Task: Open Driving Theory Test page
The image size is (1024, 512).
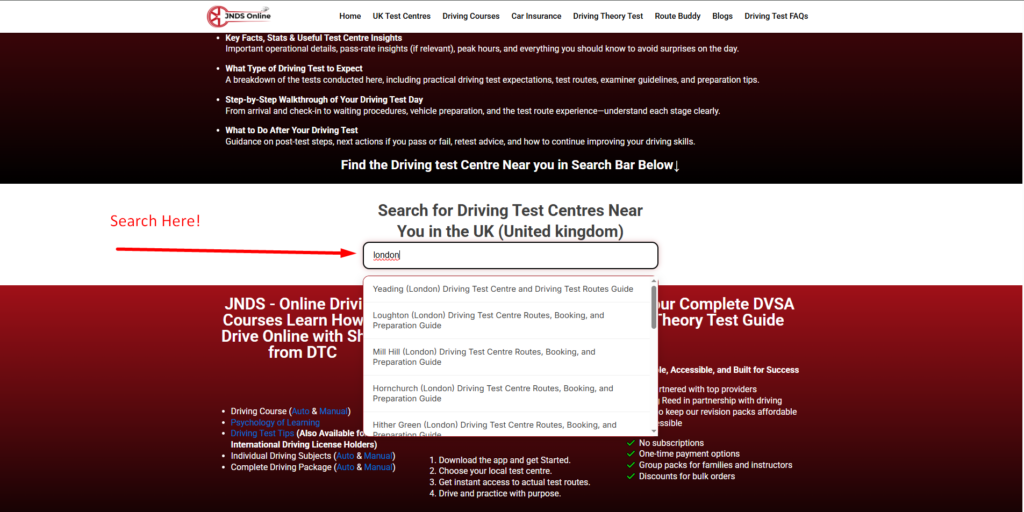Action: tap(608, 16)
